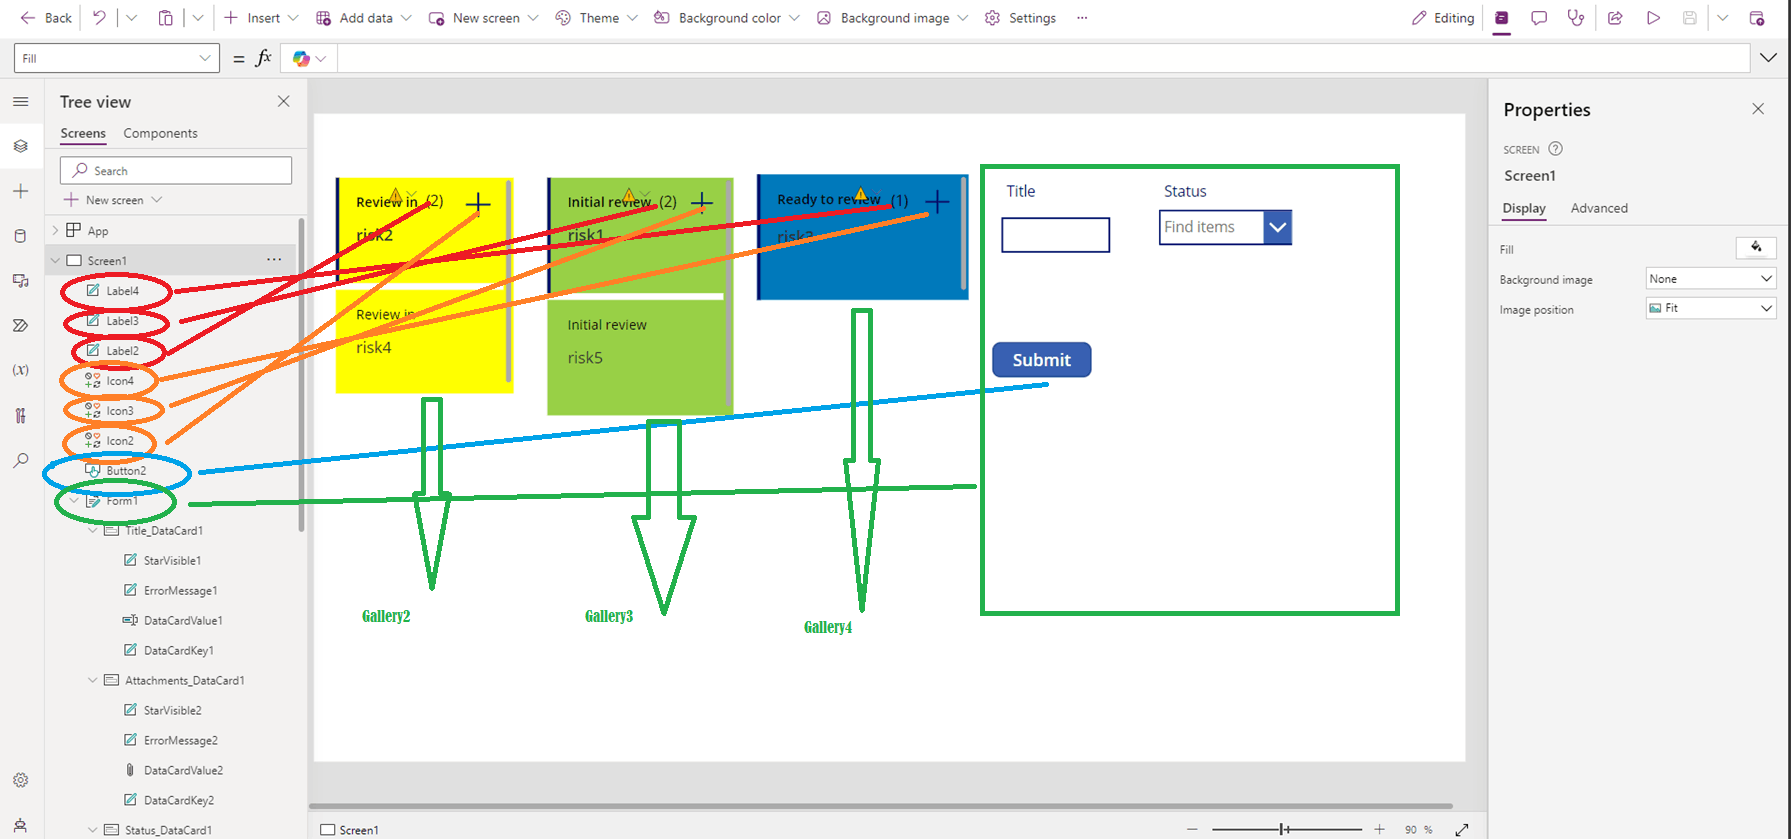Image resolution: width=1791 pixels, height=839 pixels.
Task: Open the Comments icon in top right
Action: pos(1539,18)
